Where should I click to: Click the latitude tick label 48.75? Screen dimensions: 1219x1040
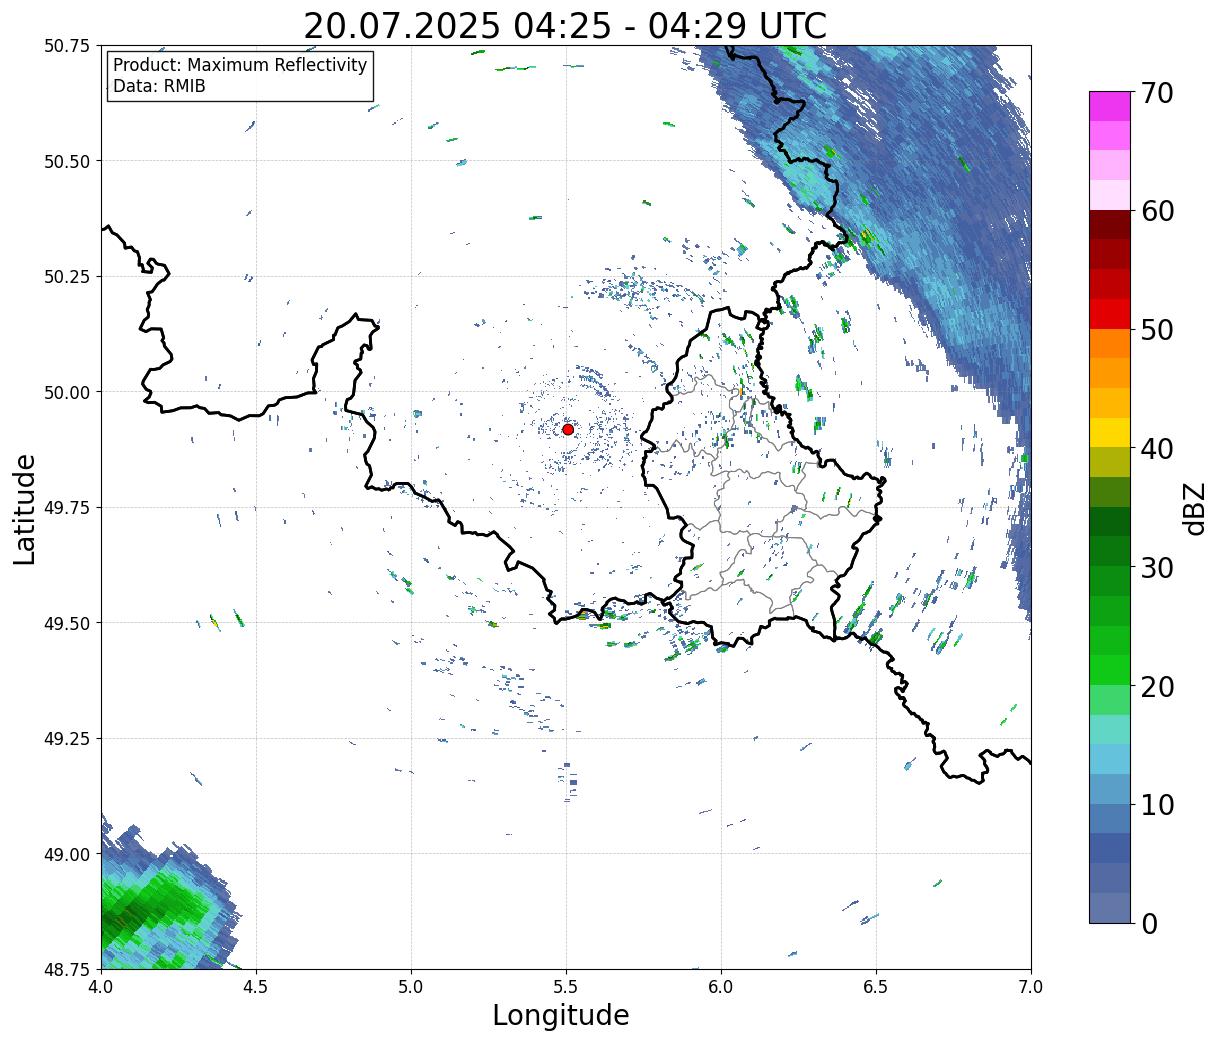[67, 969]
